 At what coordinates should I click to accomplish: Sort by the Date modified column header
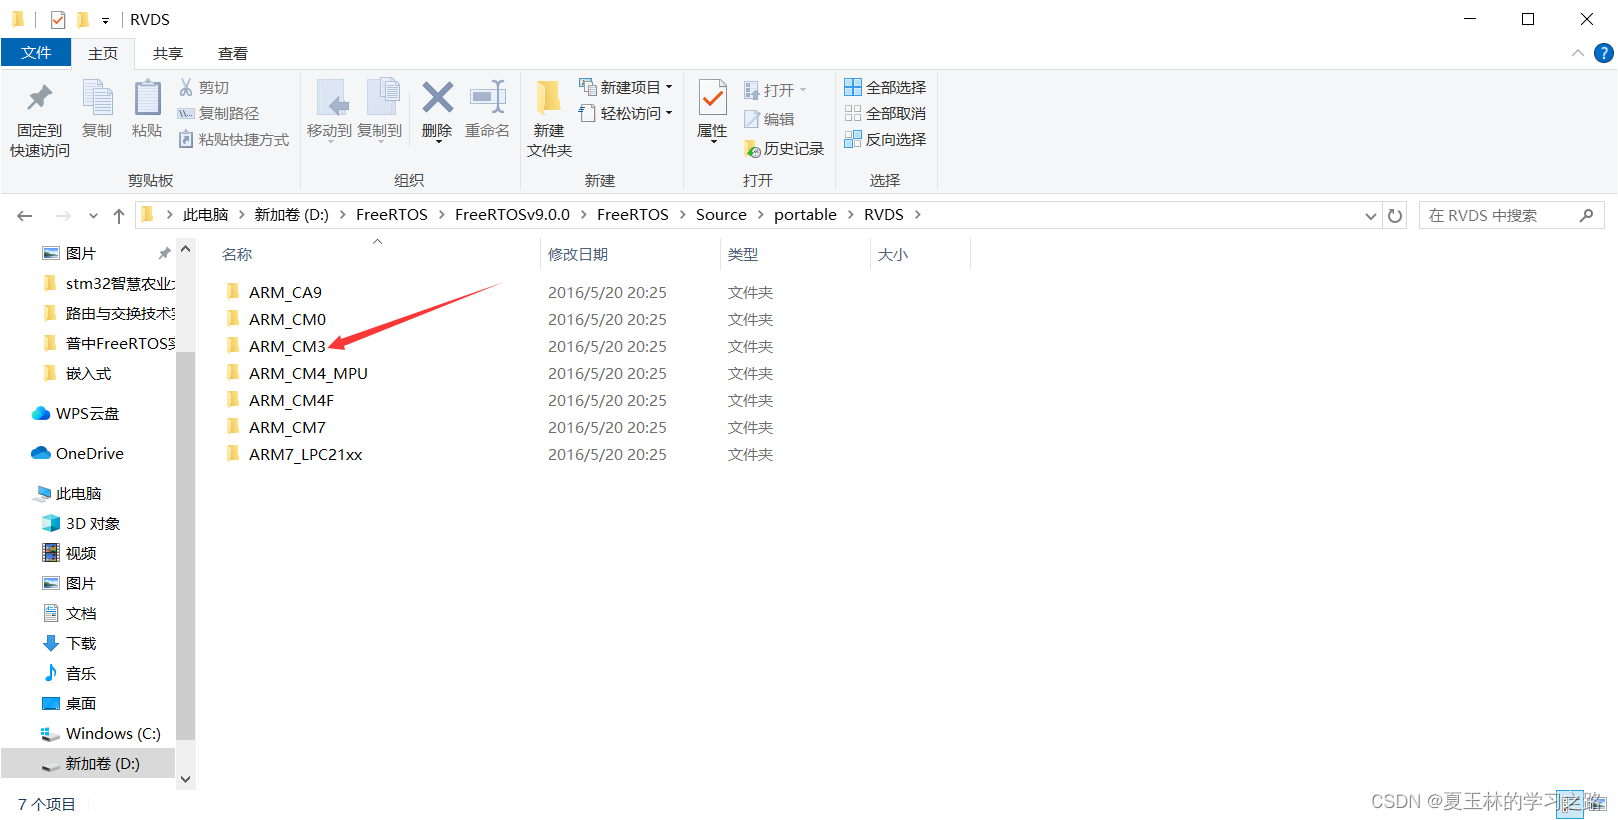630,254
